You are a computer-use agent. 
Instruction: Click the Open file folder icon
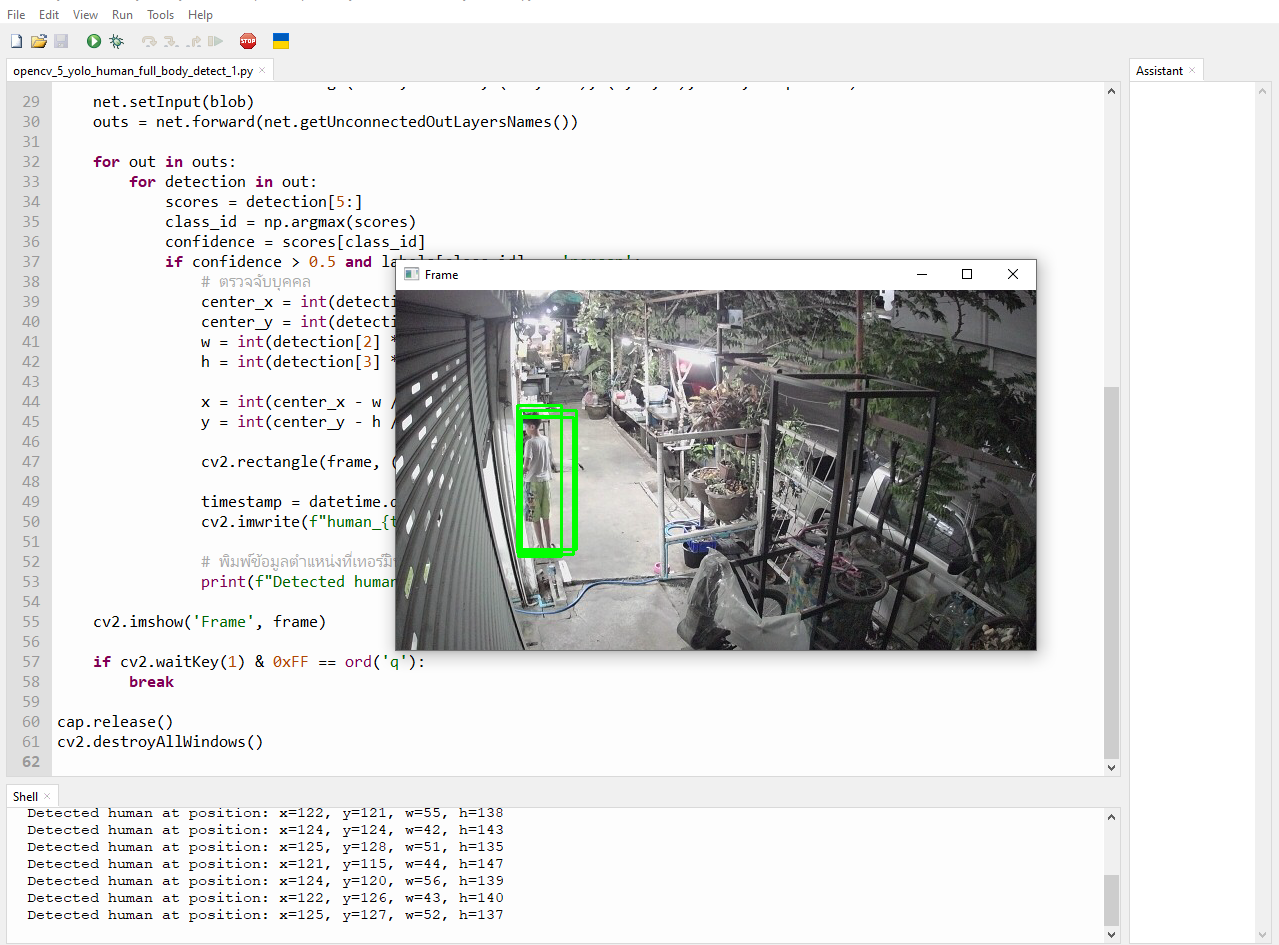click(39, 41)
